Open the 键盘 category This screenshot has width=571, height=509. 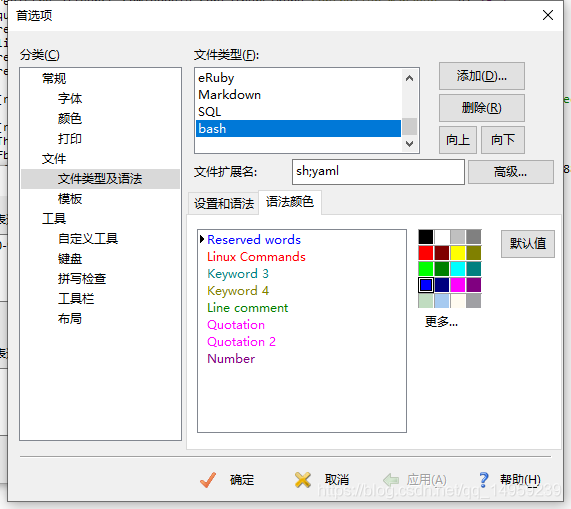click(x=70, y=259)
